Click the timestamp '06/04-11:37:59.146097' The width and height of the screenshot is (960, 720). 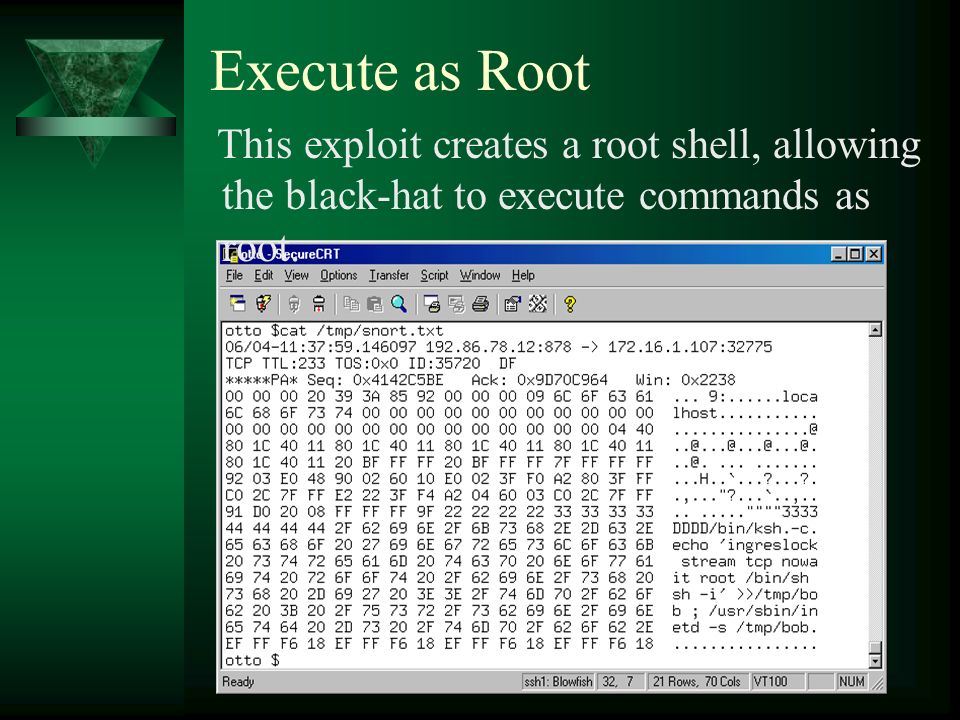(321, 347)
